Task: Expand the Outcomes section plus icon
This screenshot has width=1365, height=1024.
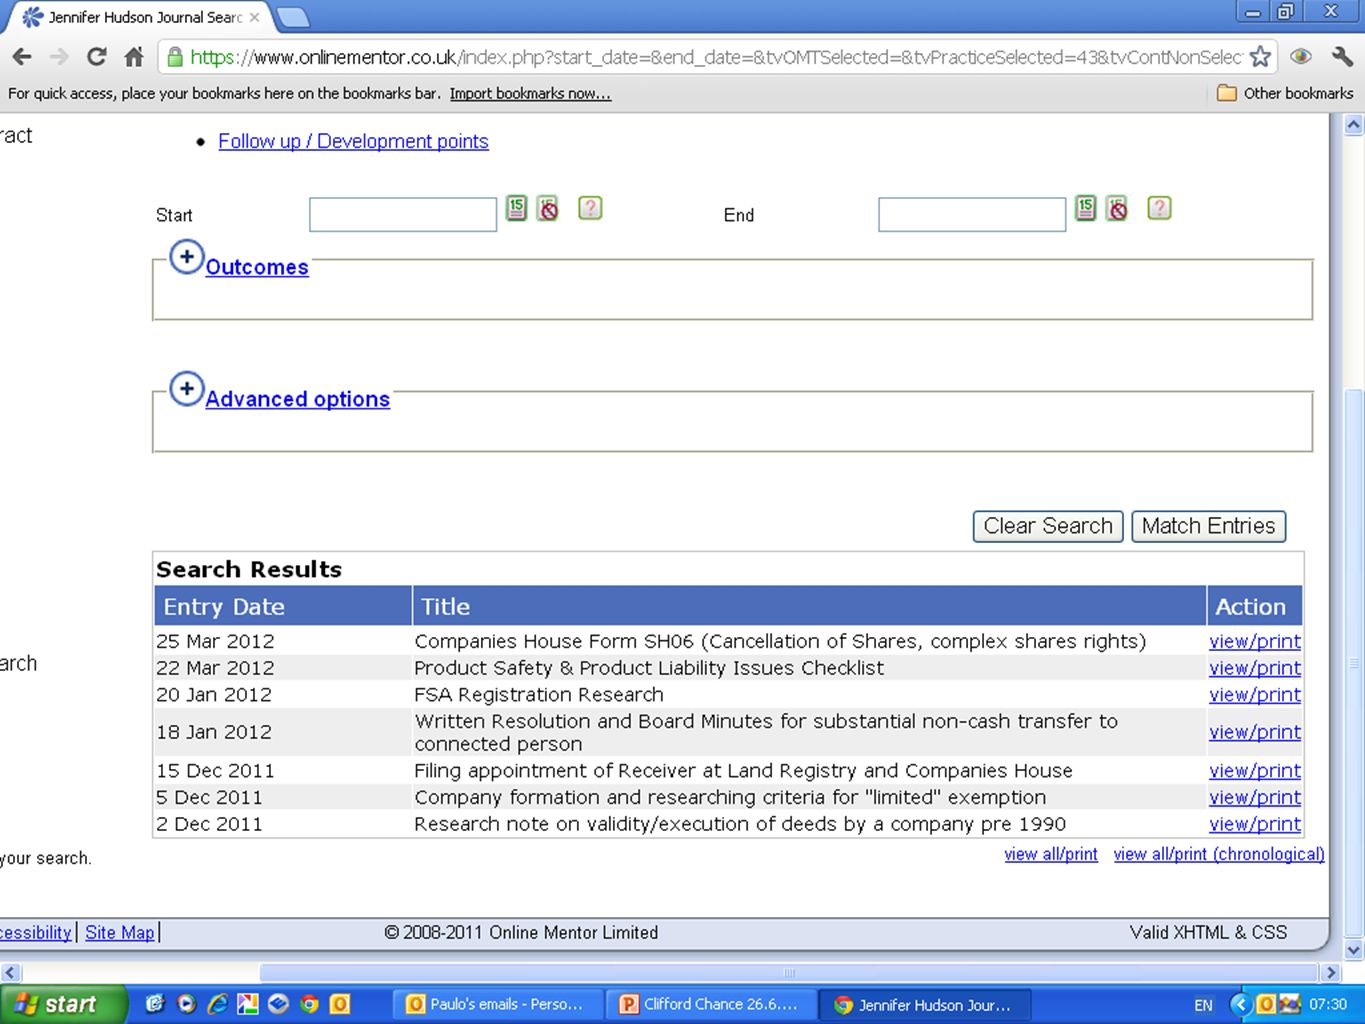Action: tap(187, 257)
